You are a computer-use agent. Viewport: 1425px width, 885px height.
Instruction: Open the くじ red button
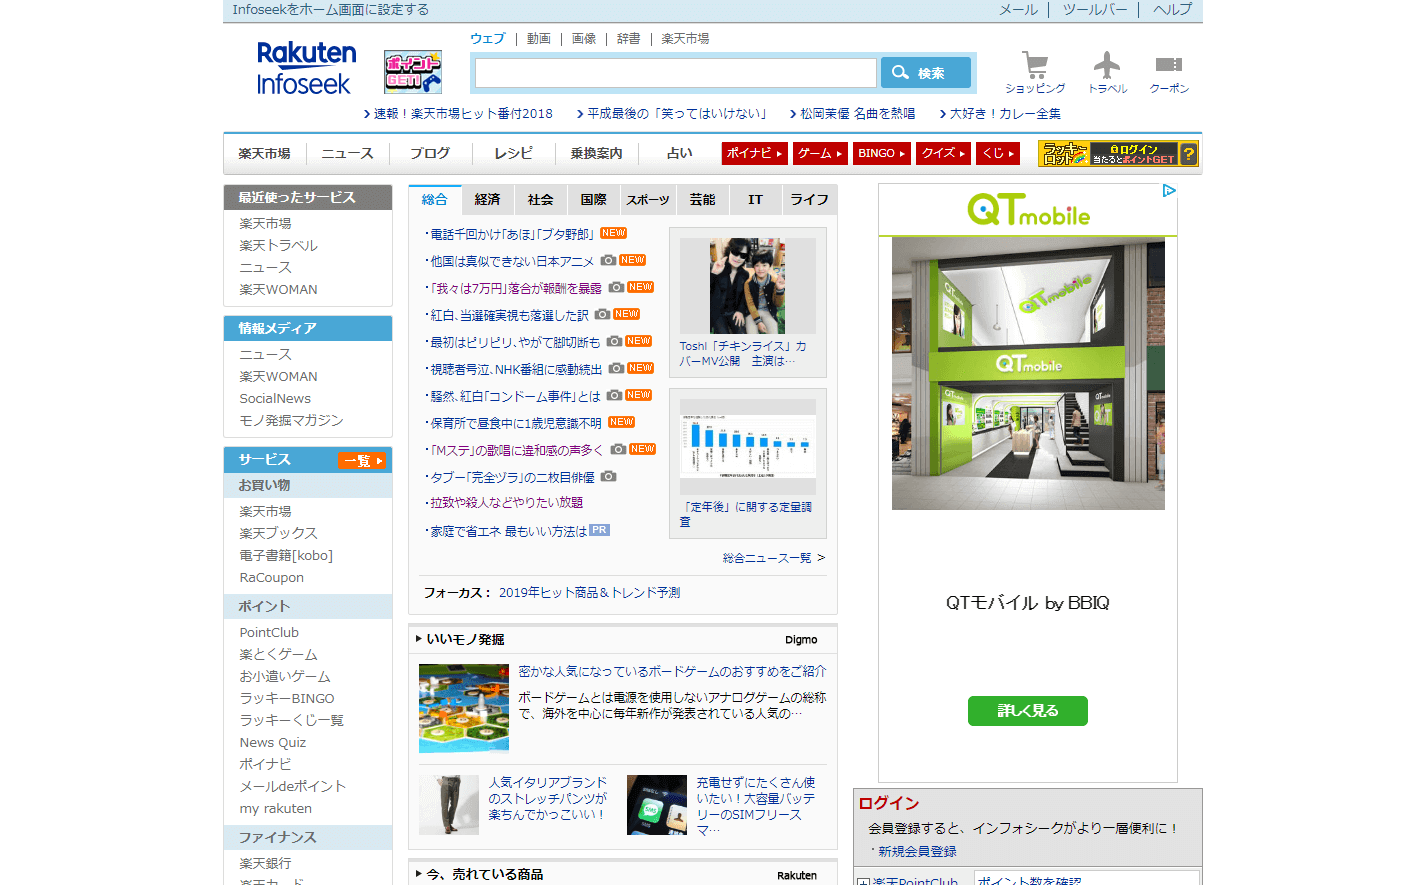(x=998, y=153)
